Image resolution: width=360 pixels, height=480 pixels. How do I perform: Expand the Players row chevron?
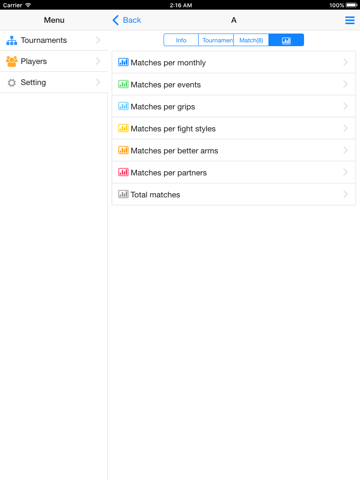coord(98,61)
